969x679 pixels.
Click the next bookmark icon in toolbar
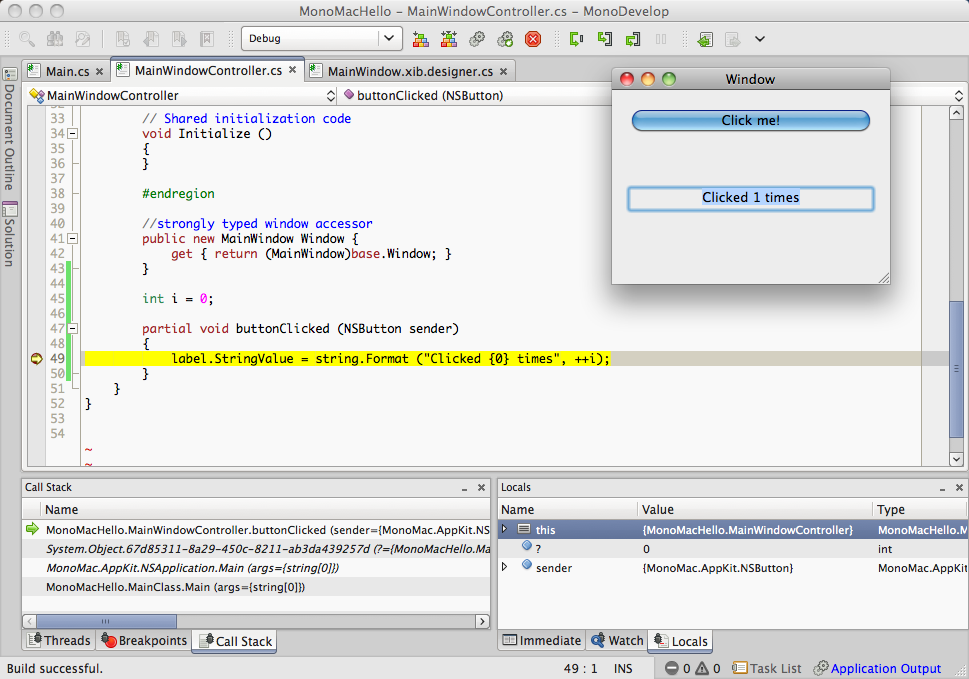pyautogui.click(x=179, y=39)
